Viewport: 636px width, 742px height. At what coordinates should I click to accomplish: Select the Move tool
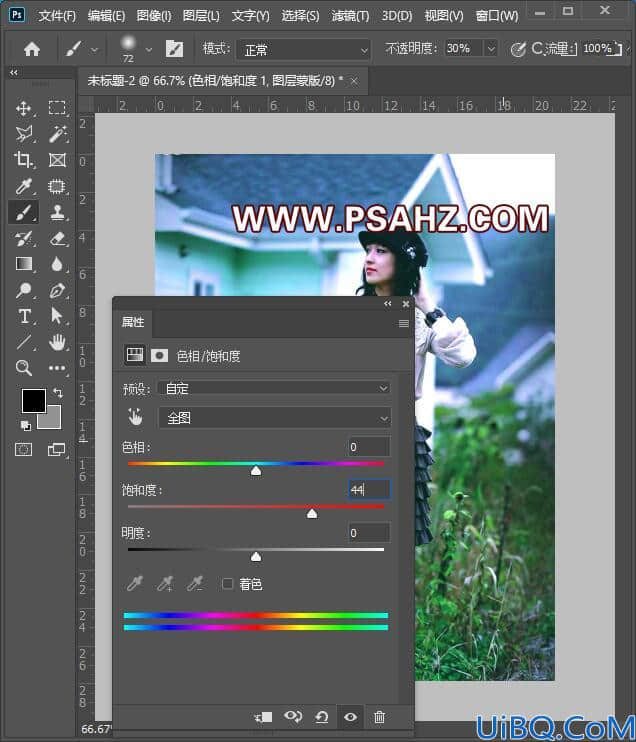pyautogui.click(x=24, y=108)
